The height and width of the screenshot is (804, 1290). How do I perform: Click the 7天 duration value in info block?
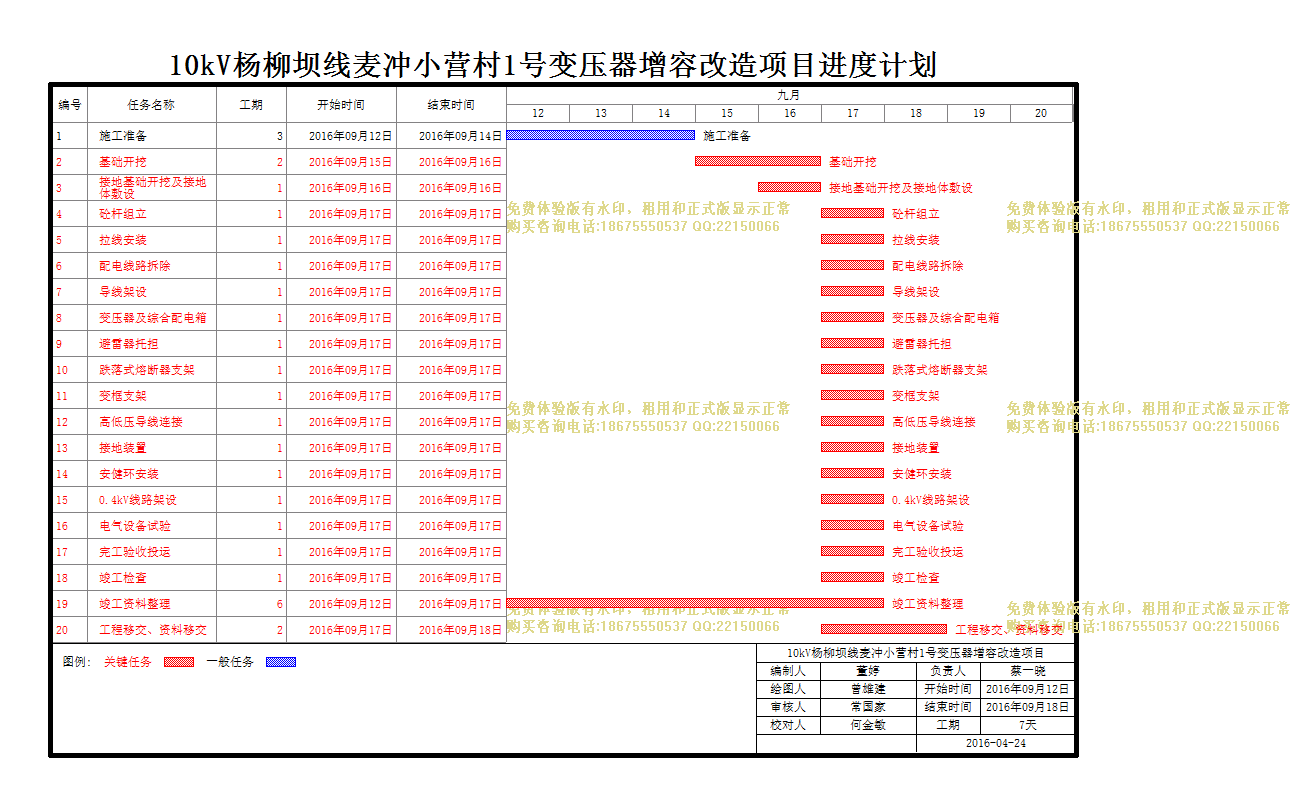click(x=1028, y=725)
